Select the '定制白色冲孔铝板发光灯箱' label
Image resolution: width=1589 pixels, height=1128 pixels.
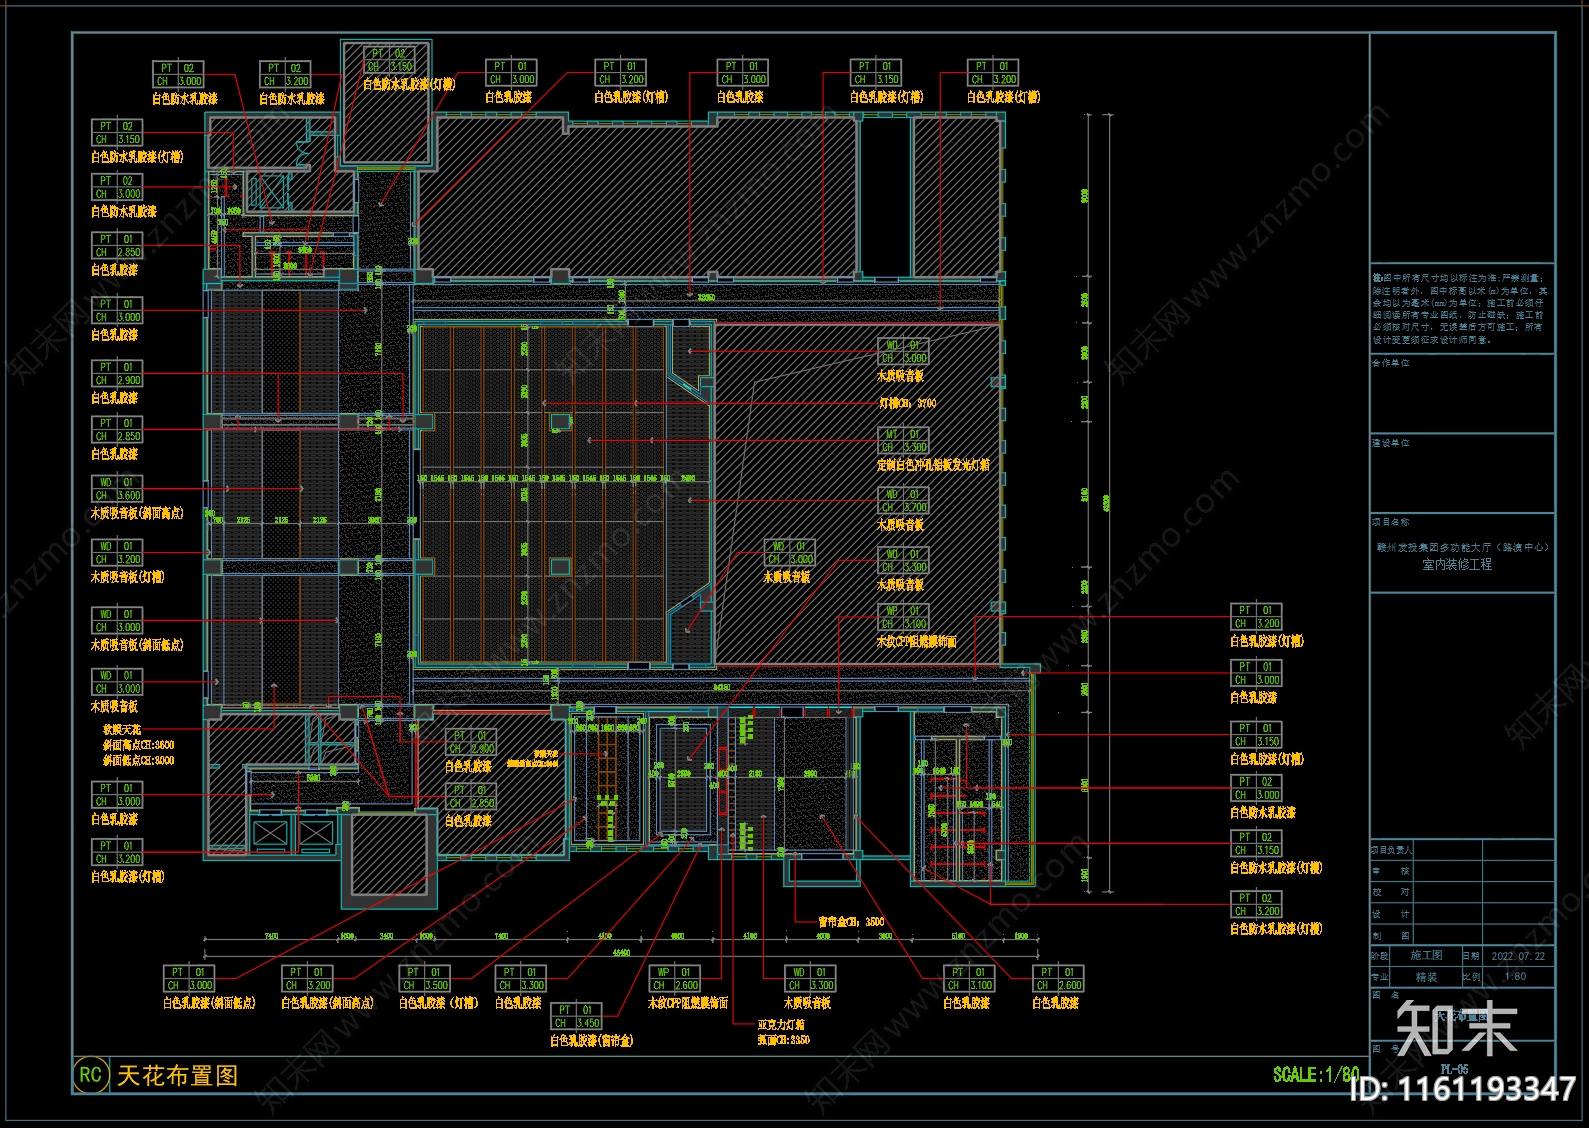coord(933,465)
